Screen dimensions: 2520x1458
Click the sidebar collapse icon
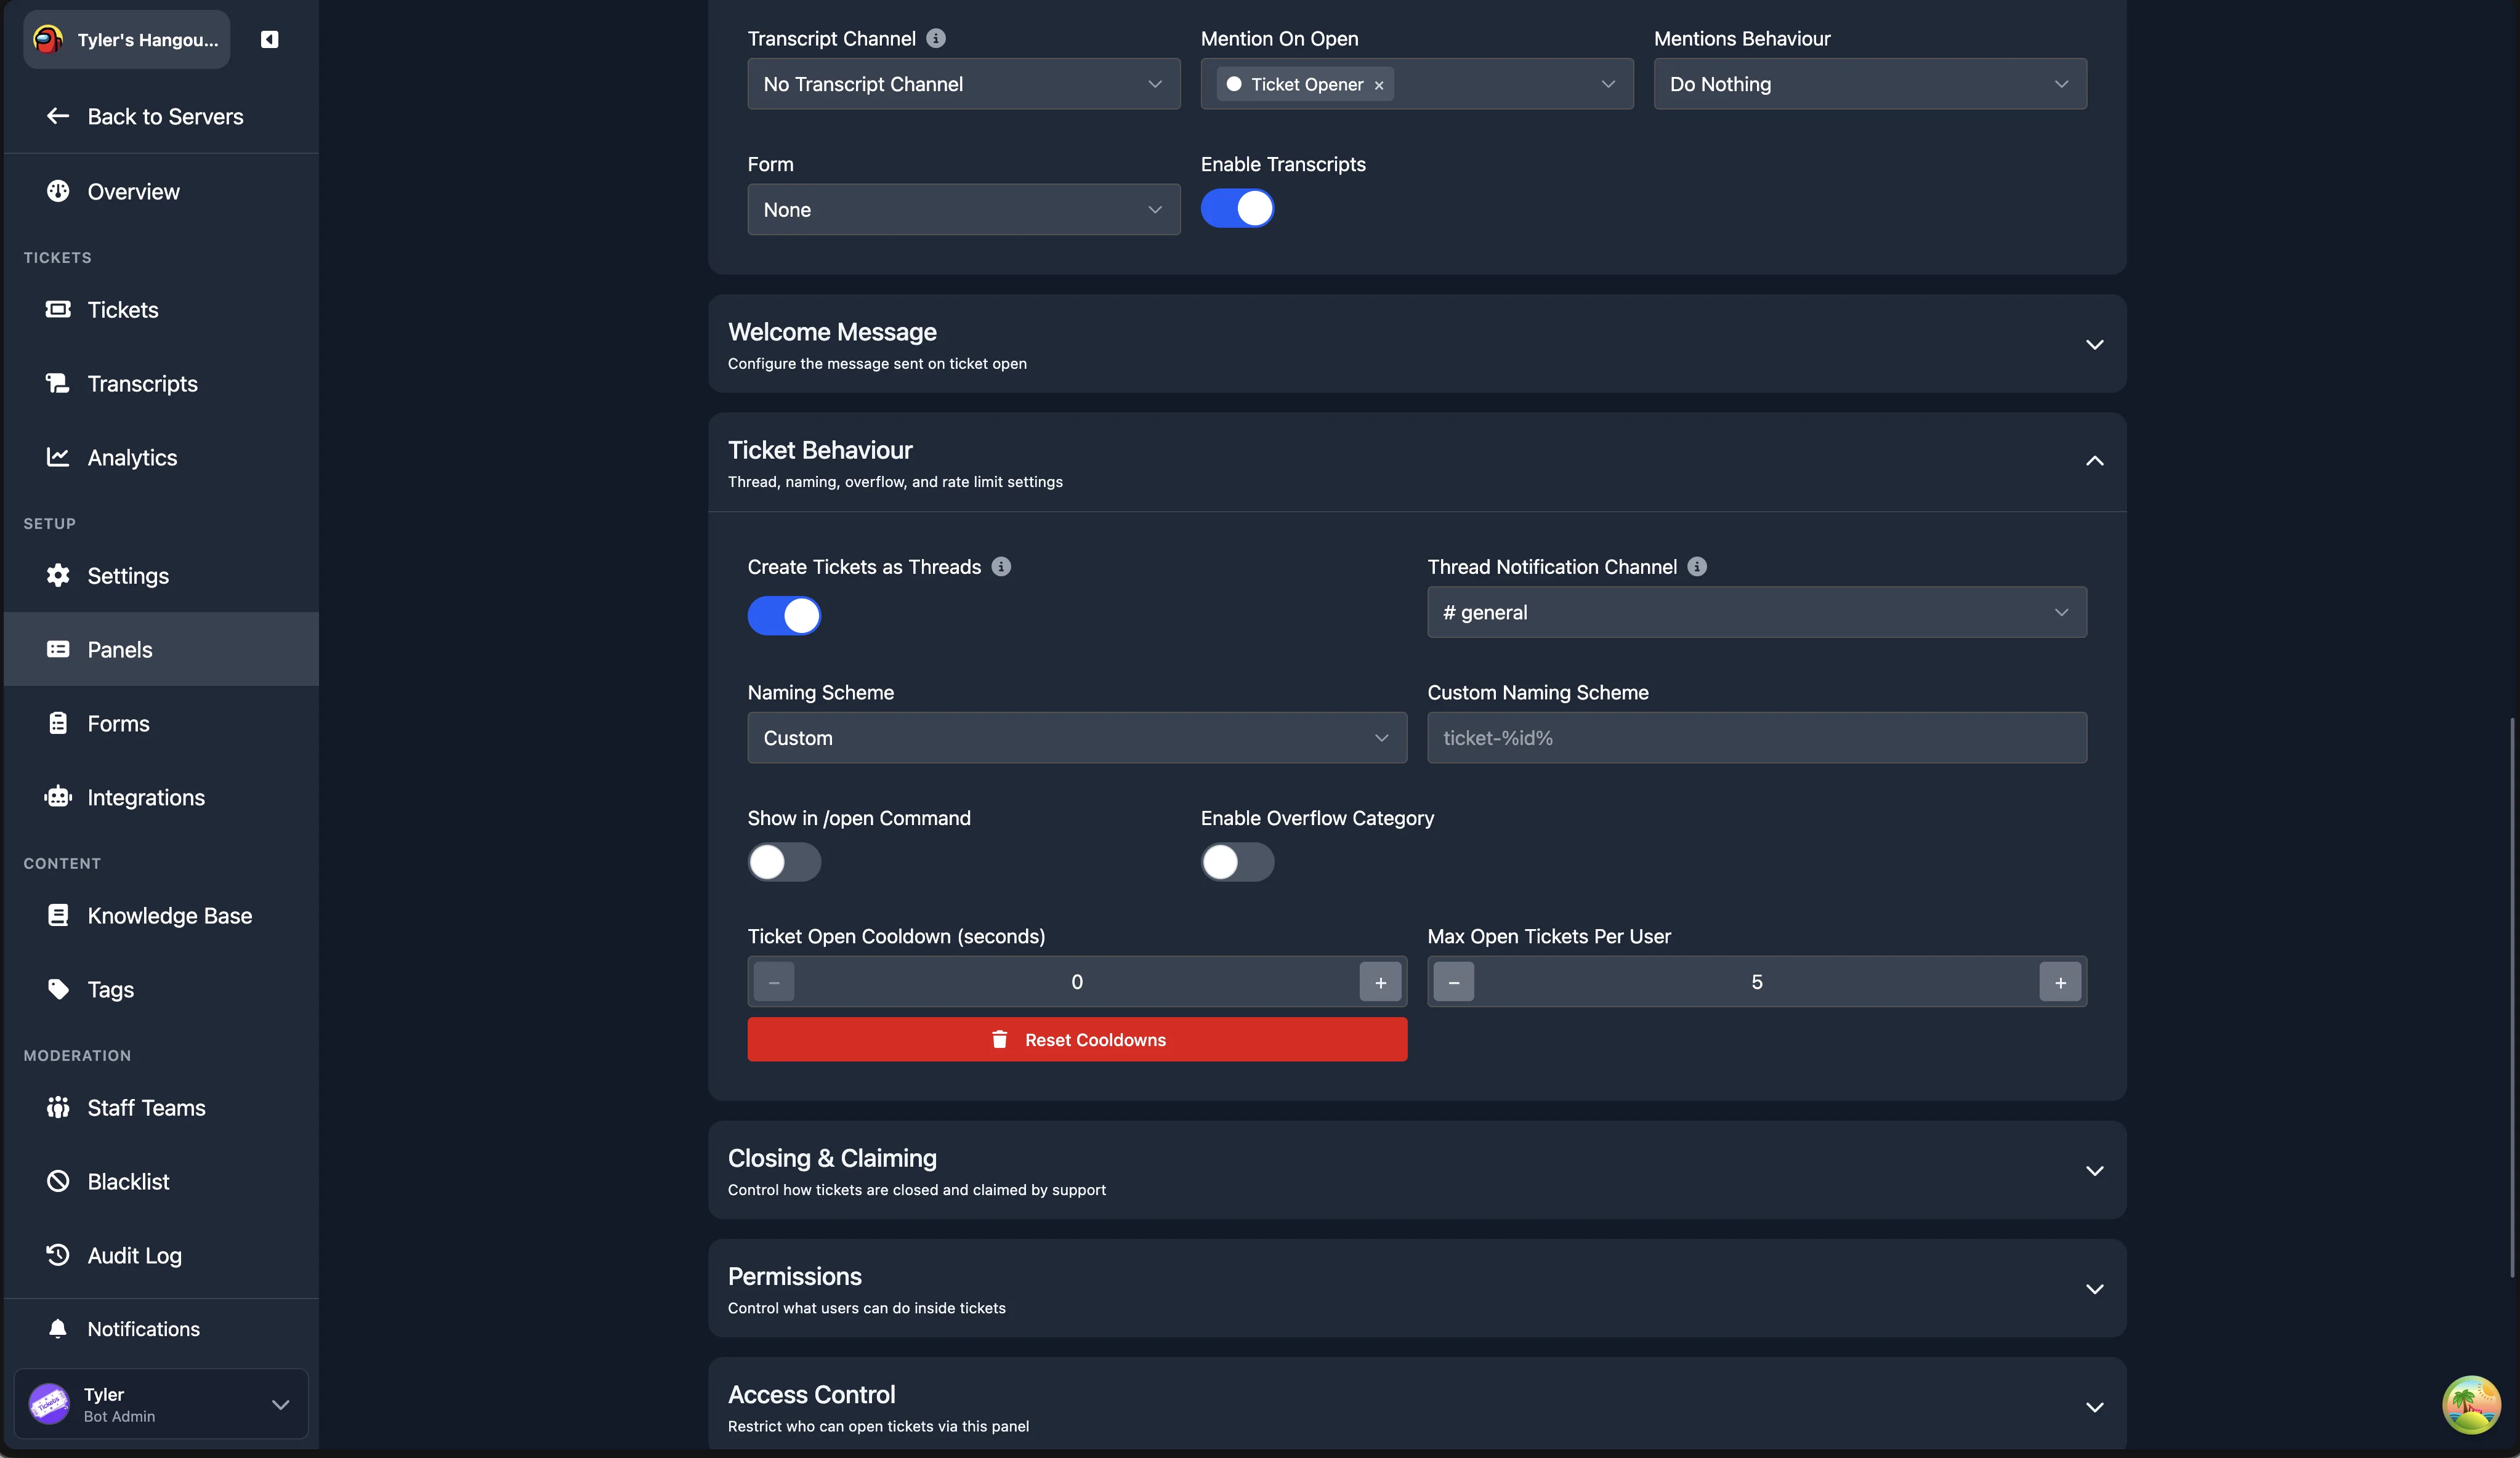click(269, 39)
